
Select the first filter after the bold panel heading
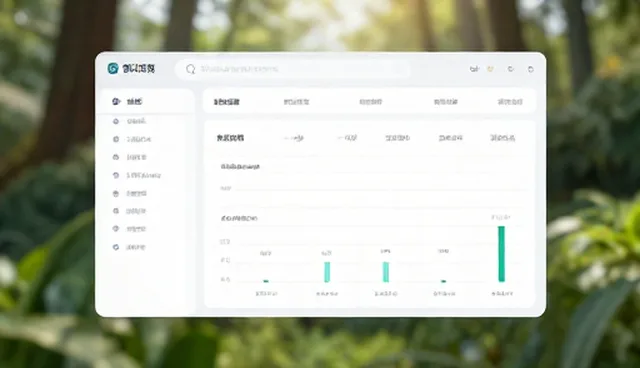[x=293, y=138]
